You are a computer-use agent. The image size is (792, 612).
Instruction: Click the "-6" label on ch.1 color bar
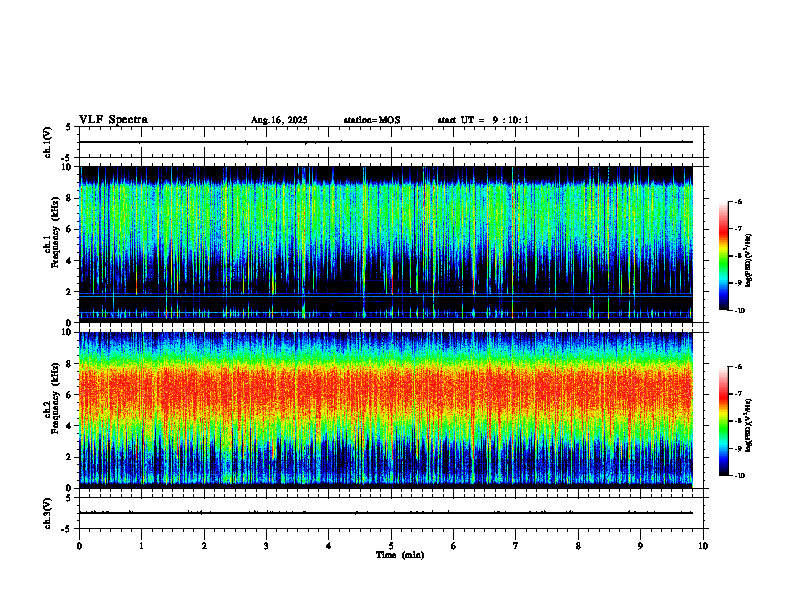pos(738,202)
